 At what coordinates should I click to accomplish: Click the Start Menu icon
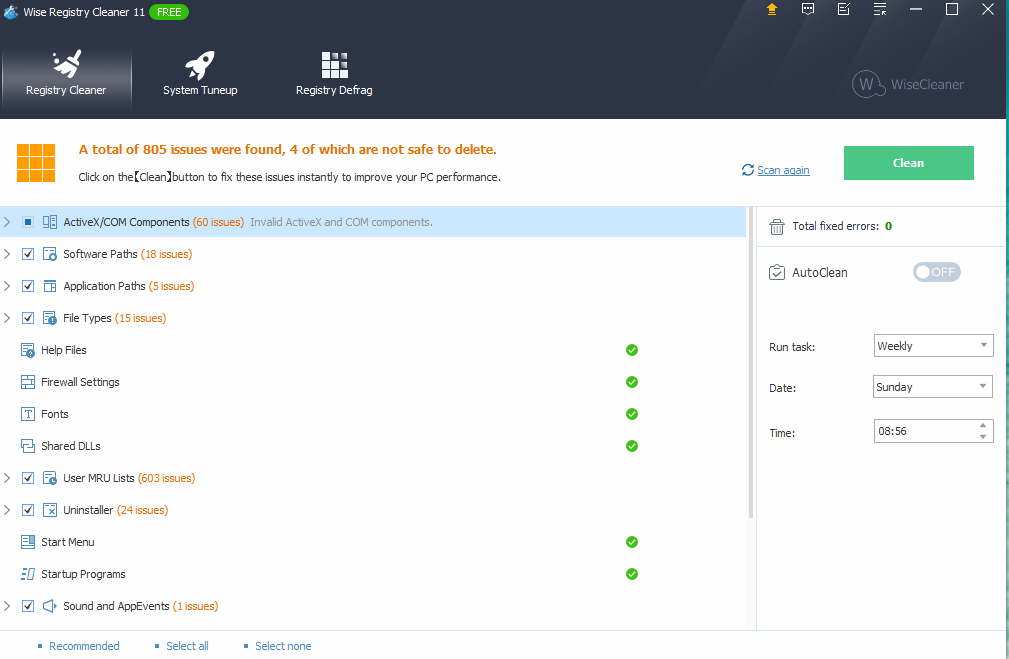click(28, 542)
